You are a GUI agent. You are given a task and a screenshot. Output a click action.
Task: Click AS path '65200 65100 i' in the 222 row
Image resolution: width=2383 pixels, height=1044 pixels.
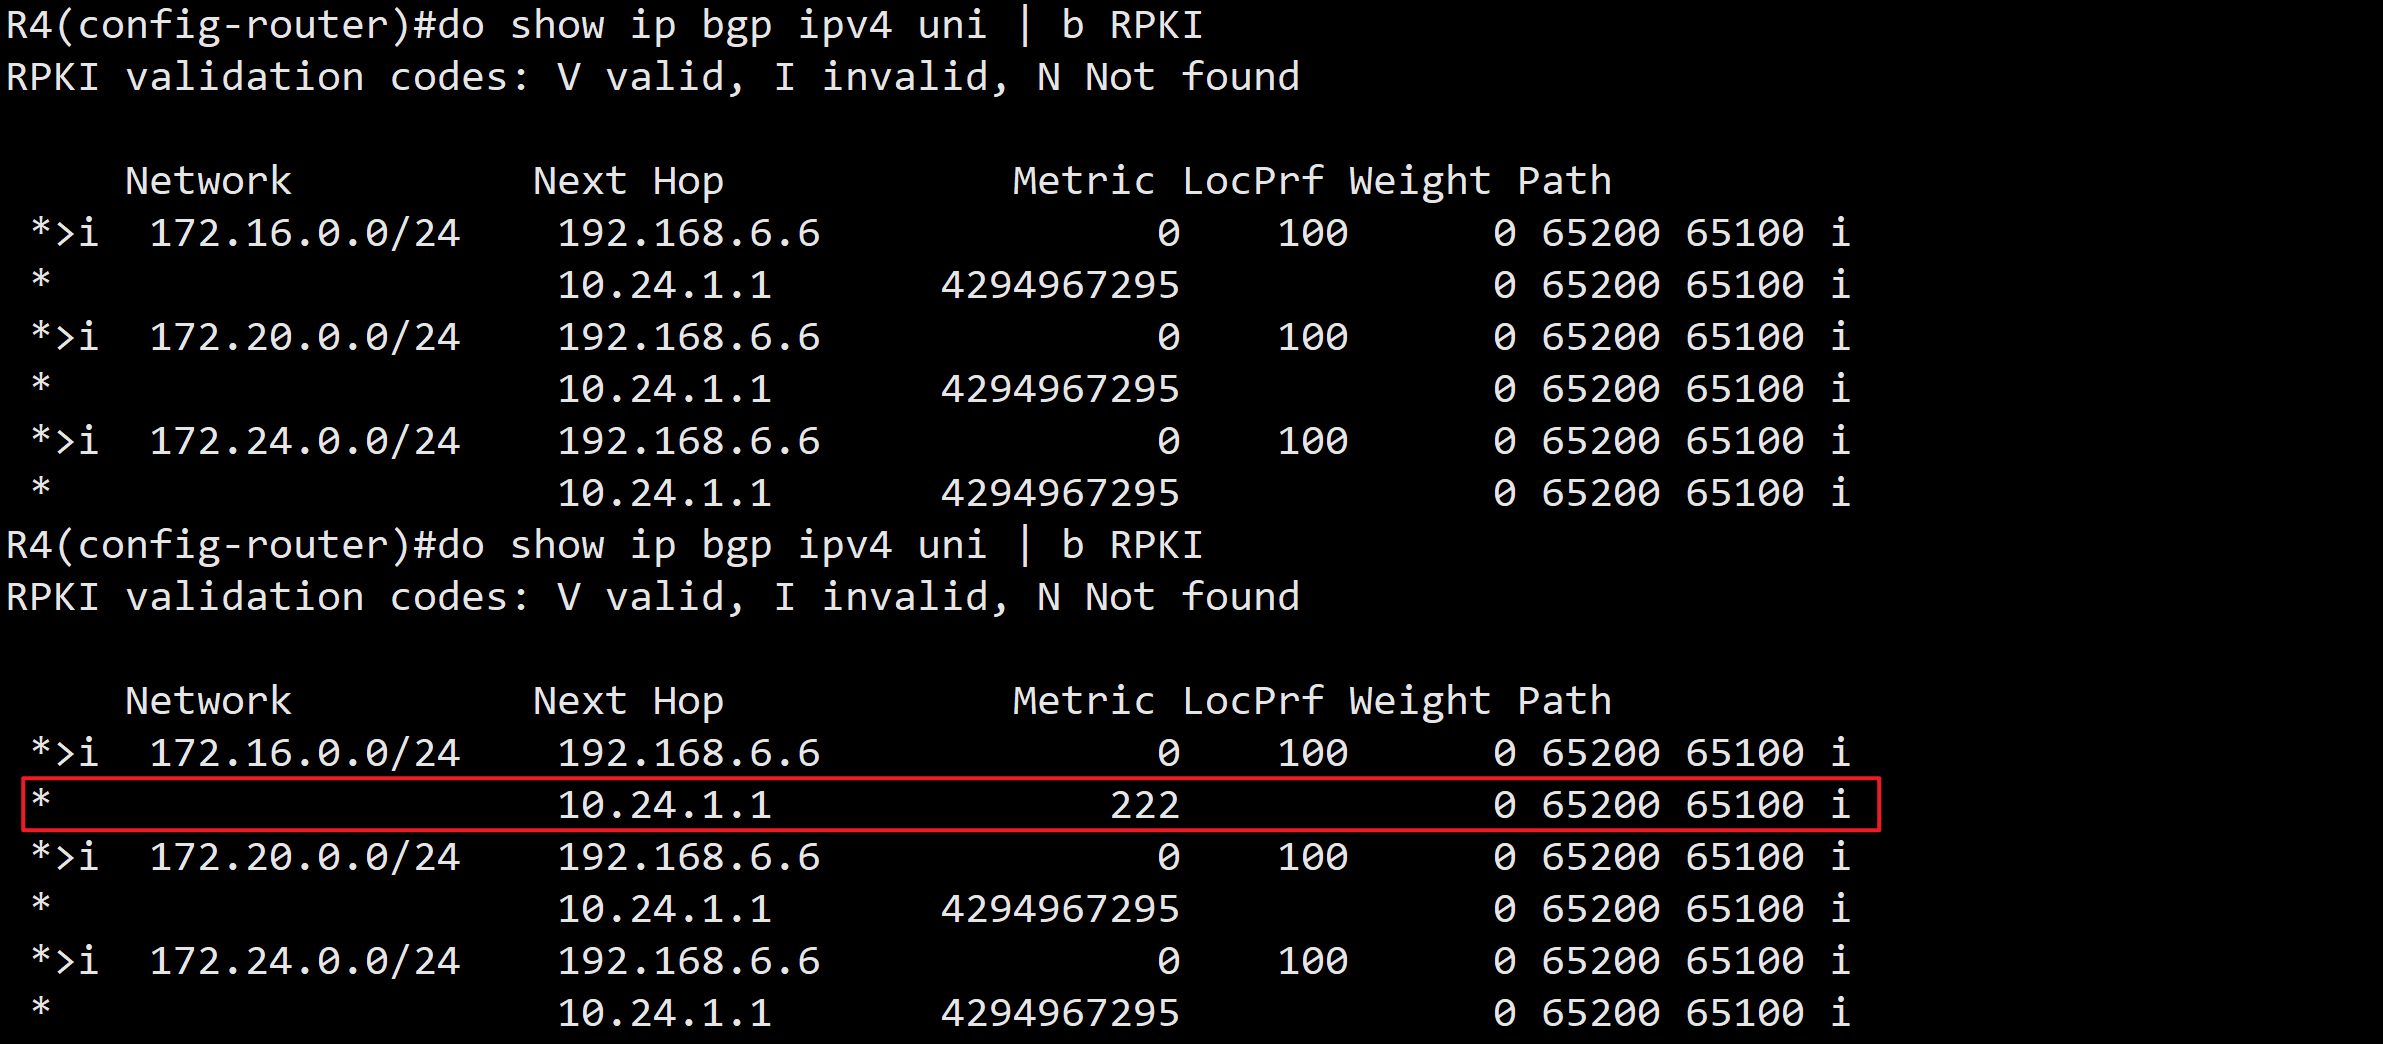click(x=1696, y=805)
